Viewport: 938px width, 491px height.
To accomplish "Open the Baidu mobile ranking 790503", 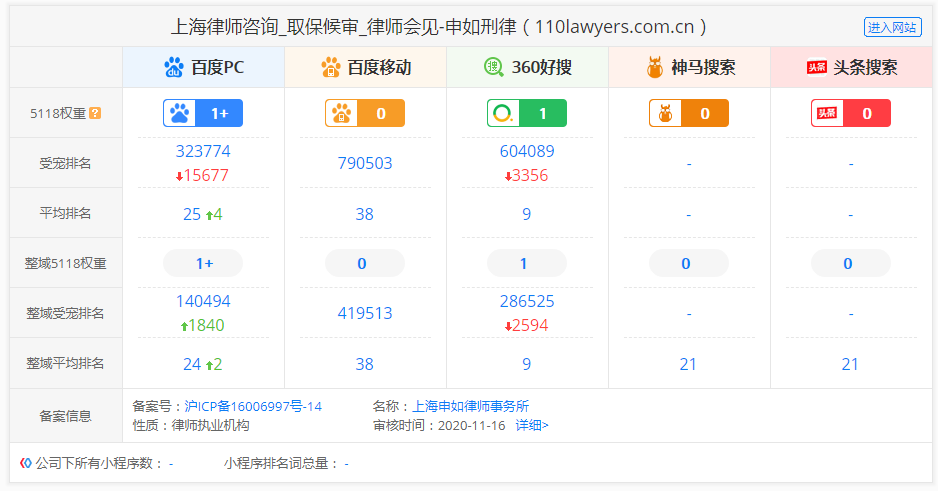I will pos(365,163).
